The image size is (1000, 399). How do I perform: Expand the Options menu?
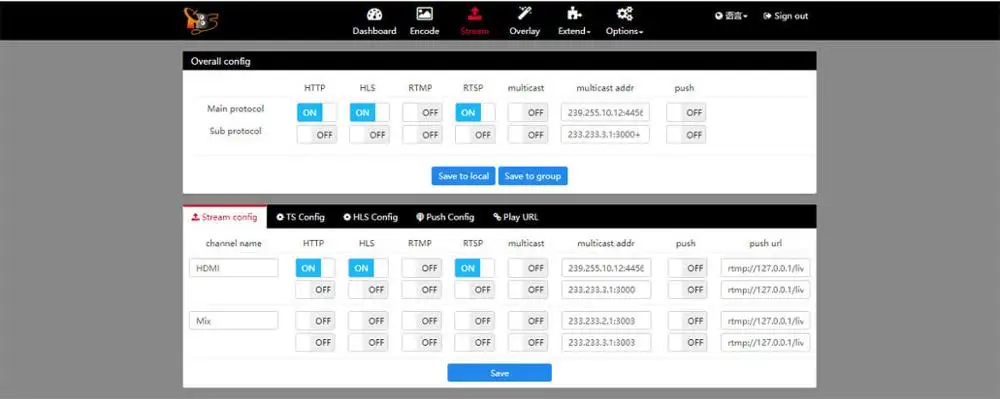624,21
